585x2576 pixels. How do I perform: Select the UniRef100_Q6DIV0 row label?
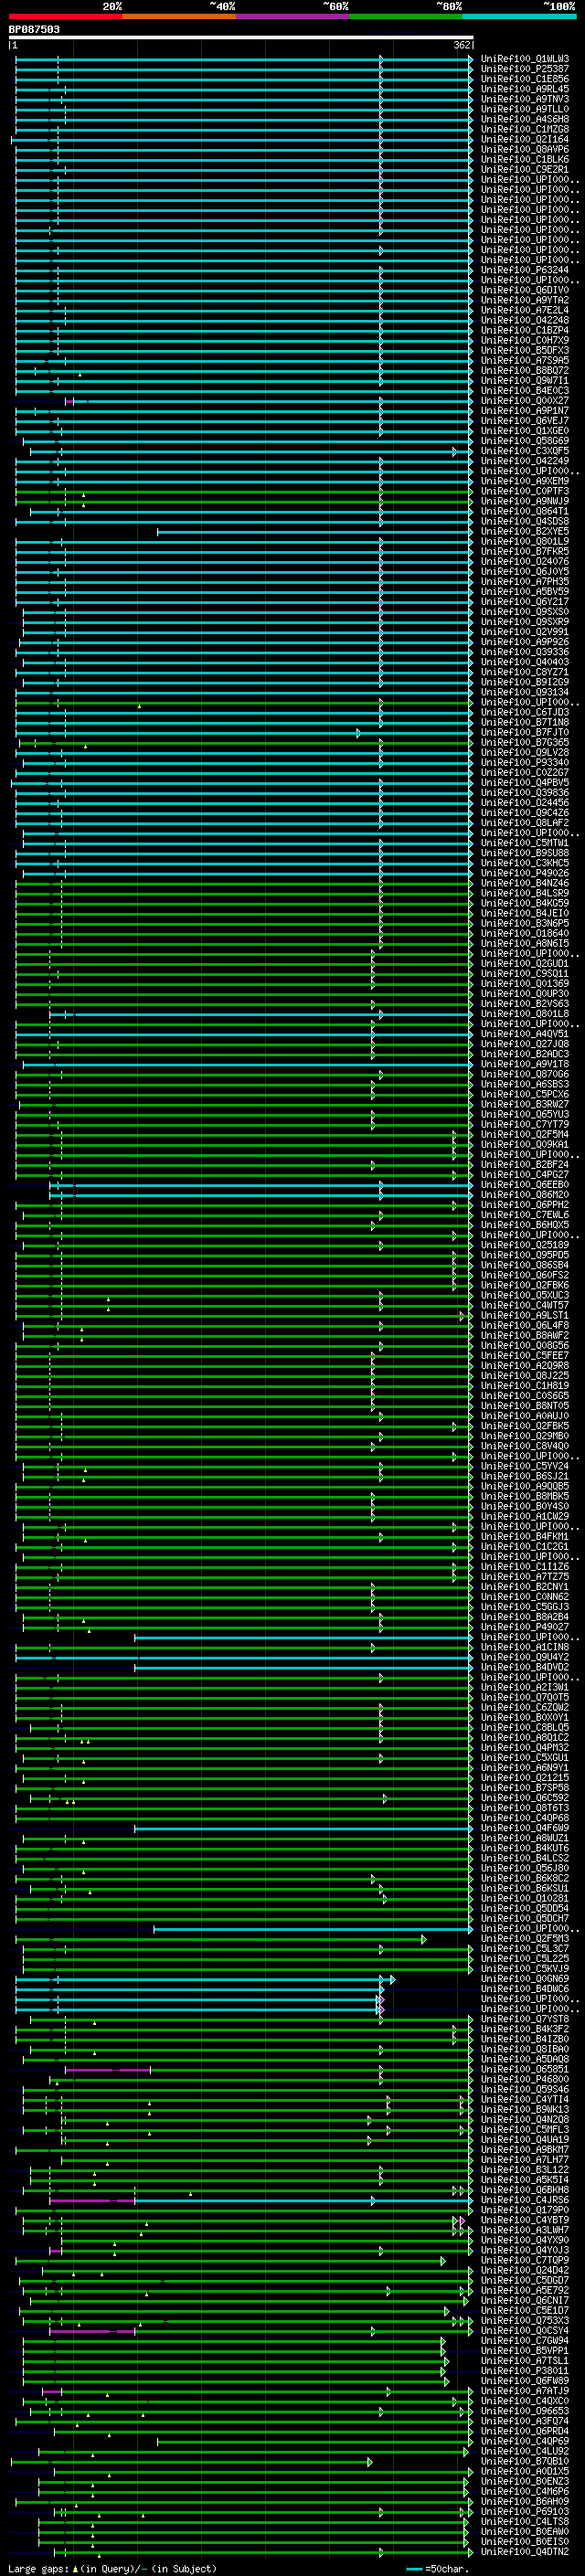coord(524,290)
